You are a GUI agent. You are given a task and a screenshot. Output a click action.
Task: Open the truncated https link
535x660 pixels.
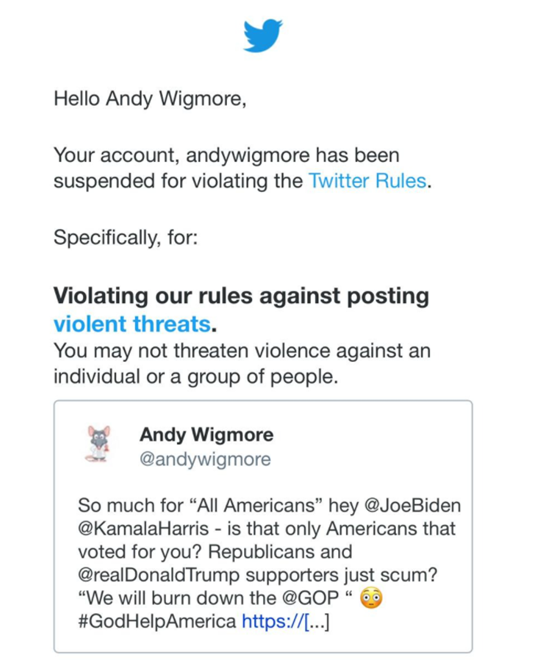pos(285,621)
